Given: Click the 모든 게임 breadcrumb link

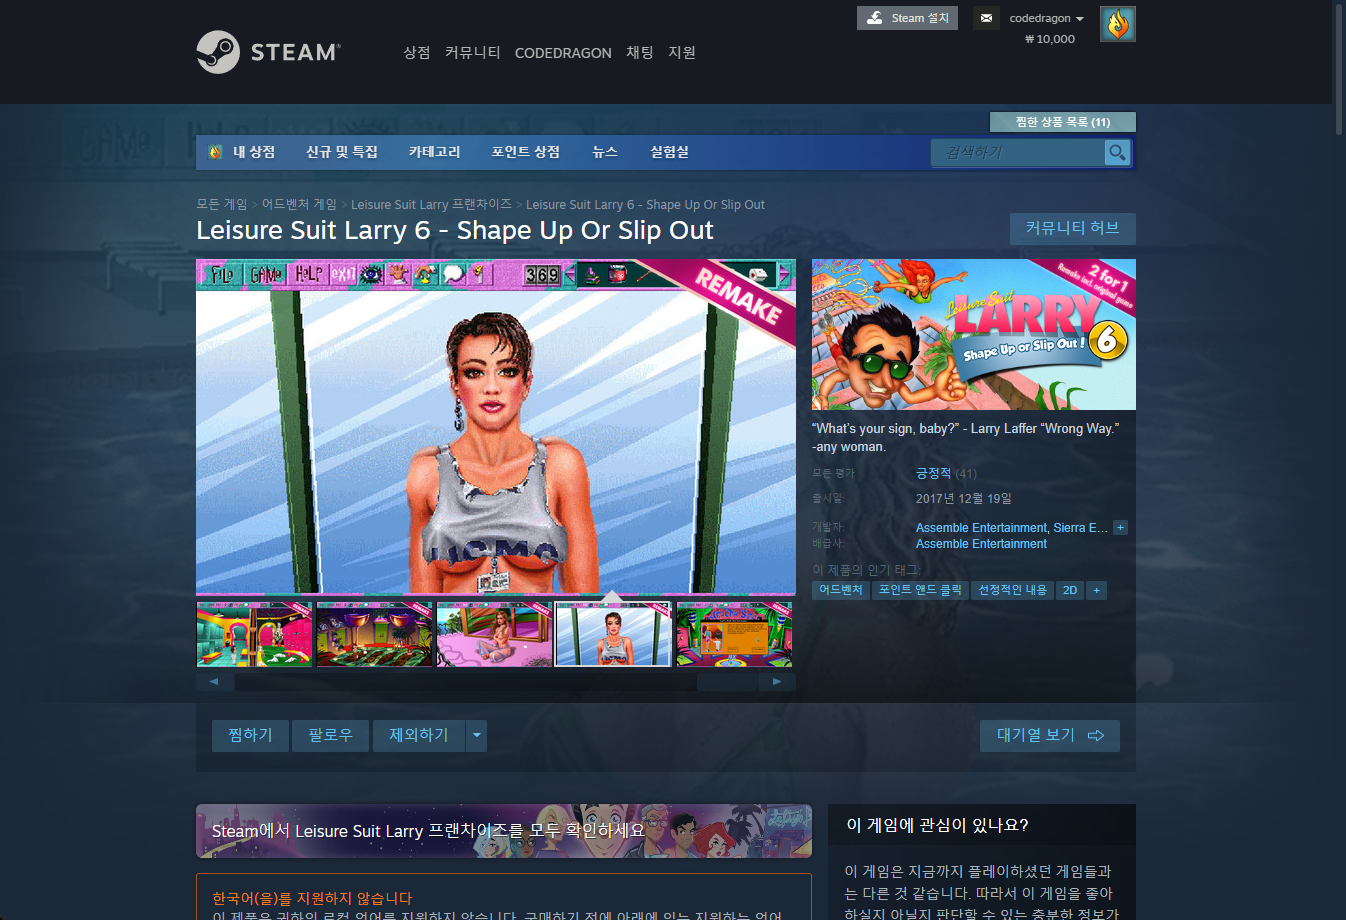Looking at the screenshot, I should [221, 204].
